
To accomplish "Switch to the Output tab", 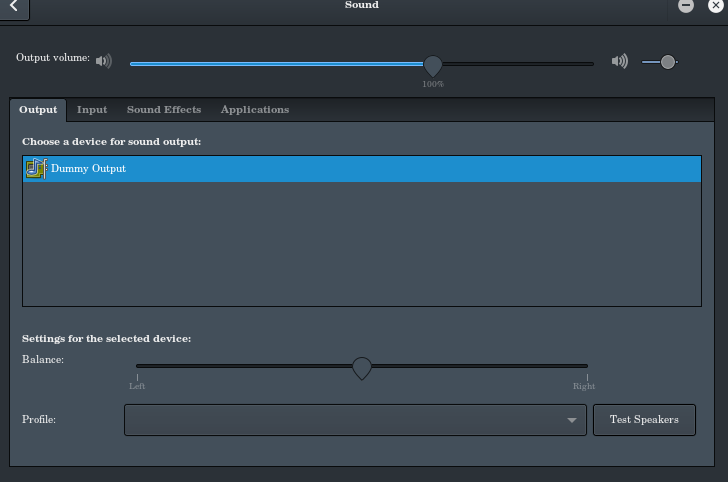I will (x=38, y=110).
